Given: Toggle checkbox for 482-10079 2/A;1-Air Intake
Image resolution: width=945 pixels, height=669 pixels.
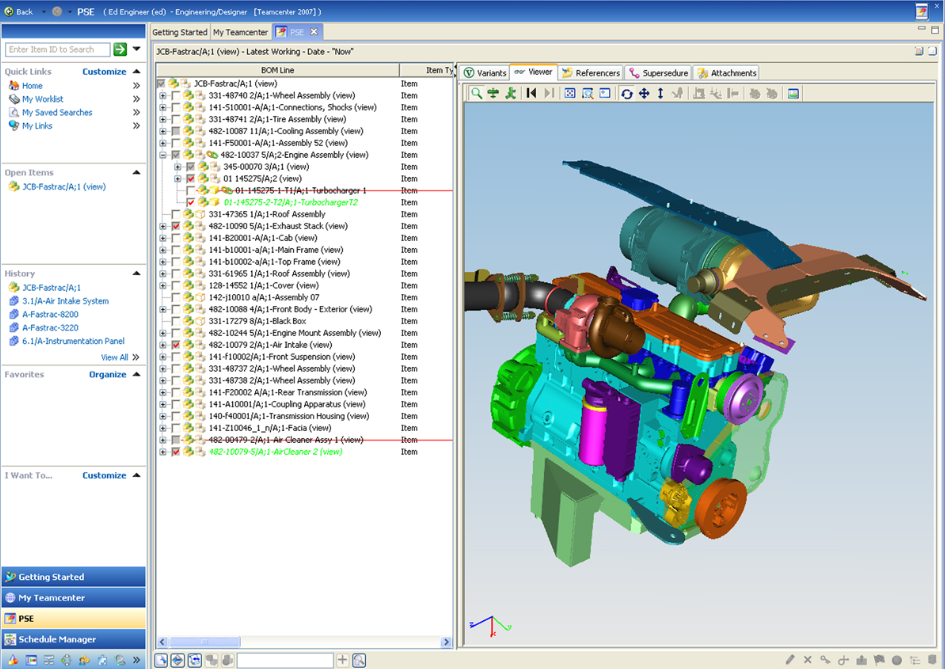Looking at the screenshot, I should point(175,345).
